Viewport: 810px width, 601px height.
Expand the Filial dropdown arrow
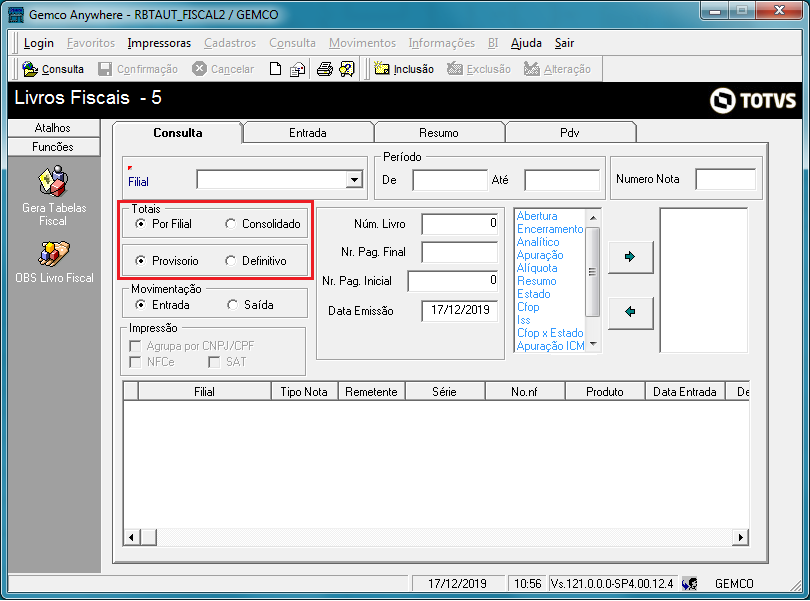(354, 180)
